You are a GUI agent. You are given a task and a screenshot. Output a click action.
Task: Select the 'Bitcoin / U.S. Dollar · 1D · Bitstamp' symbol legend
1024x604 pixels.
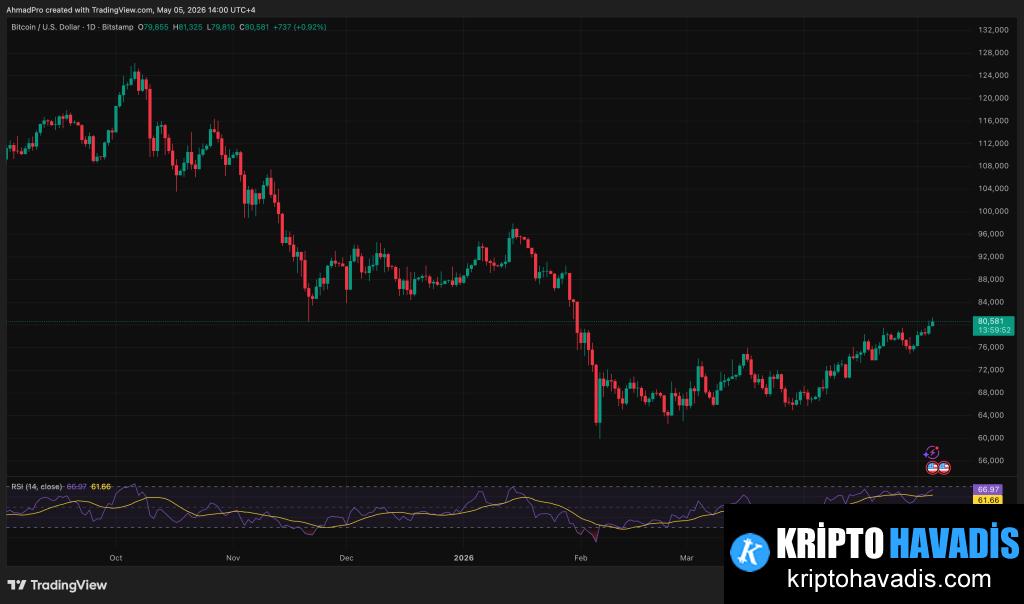coord(72,27)
